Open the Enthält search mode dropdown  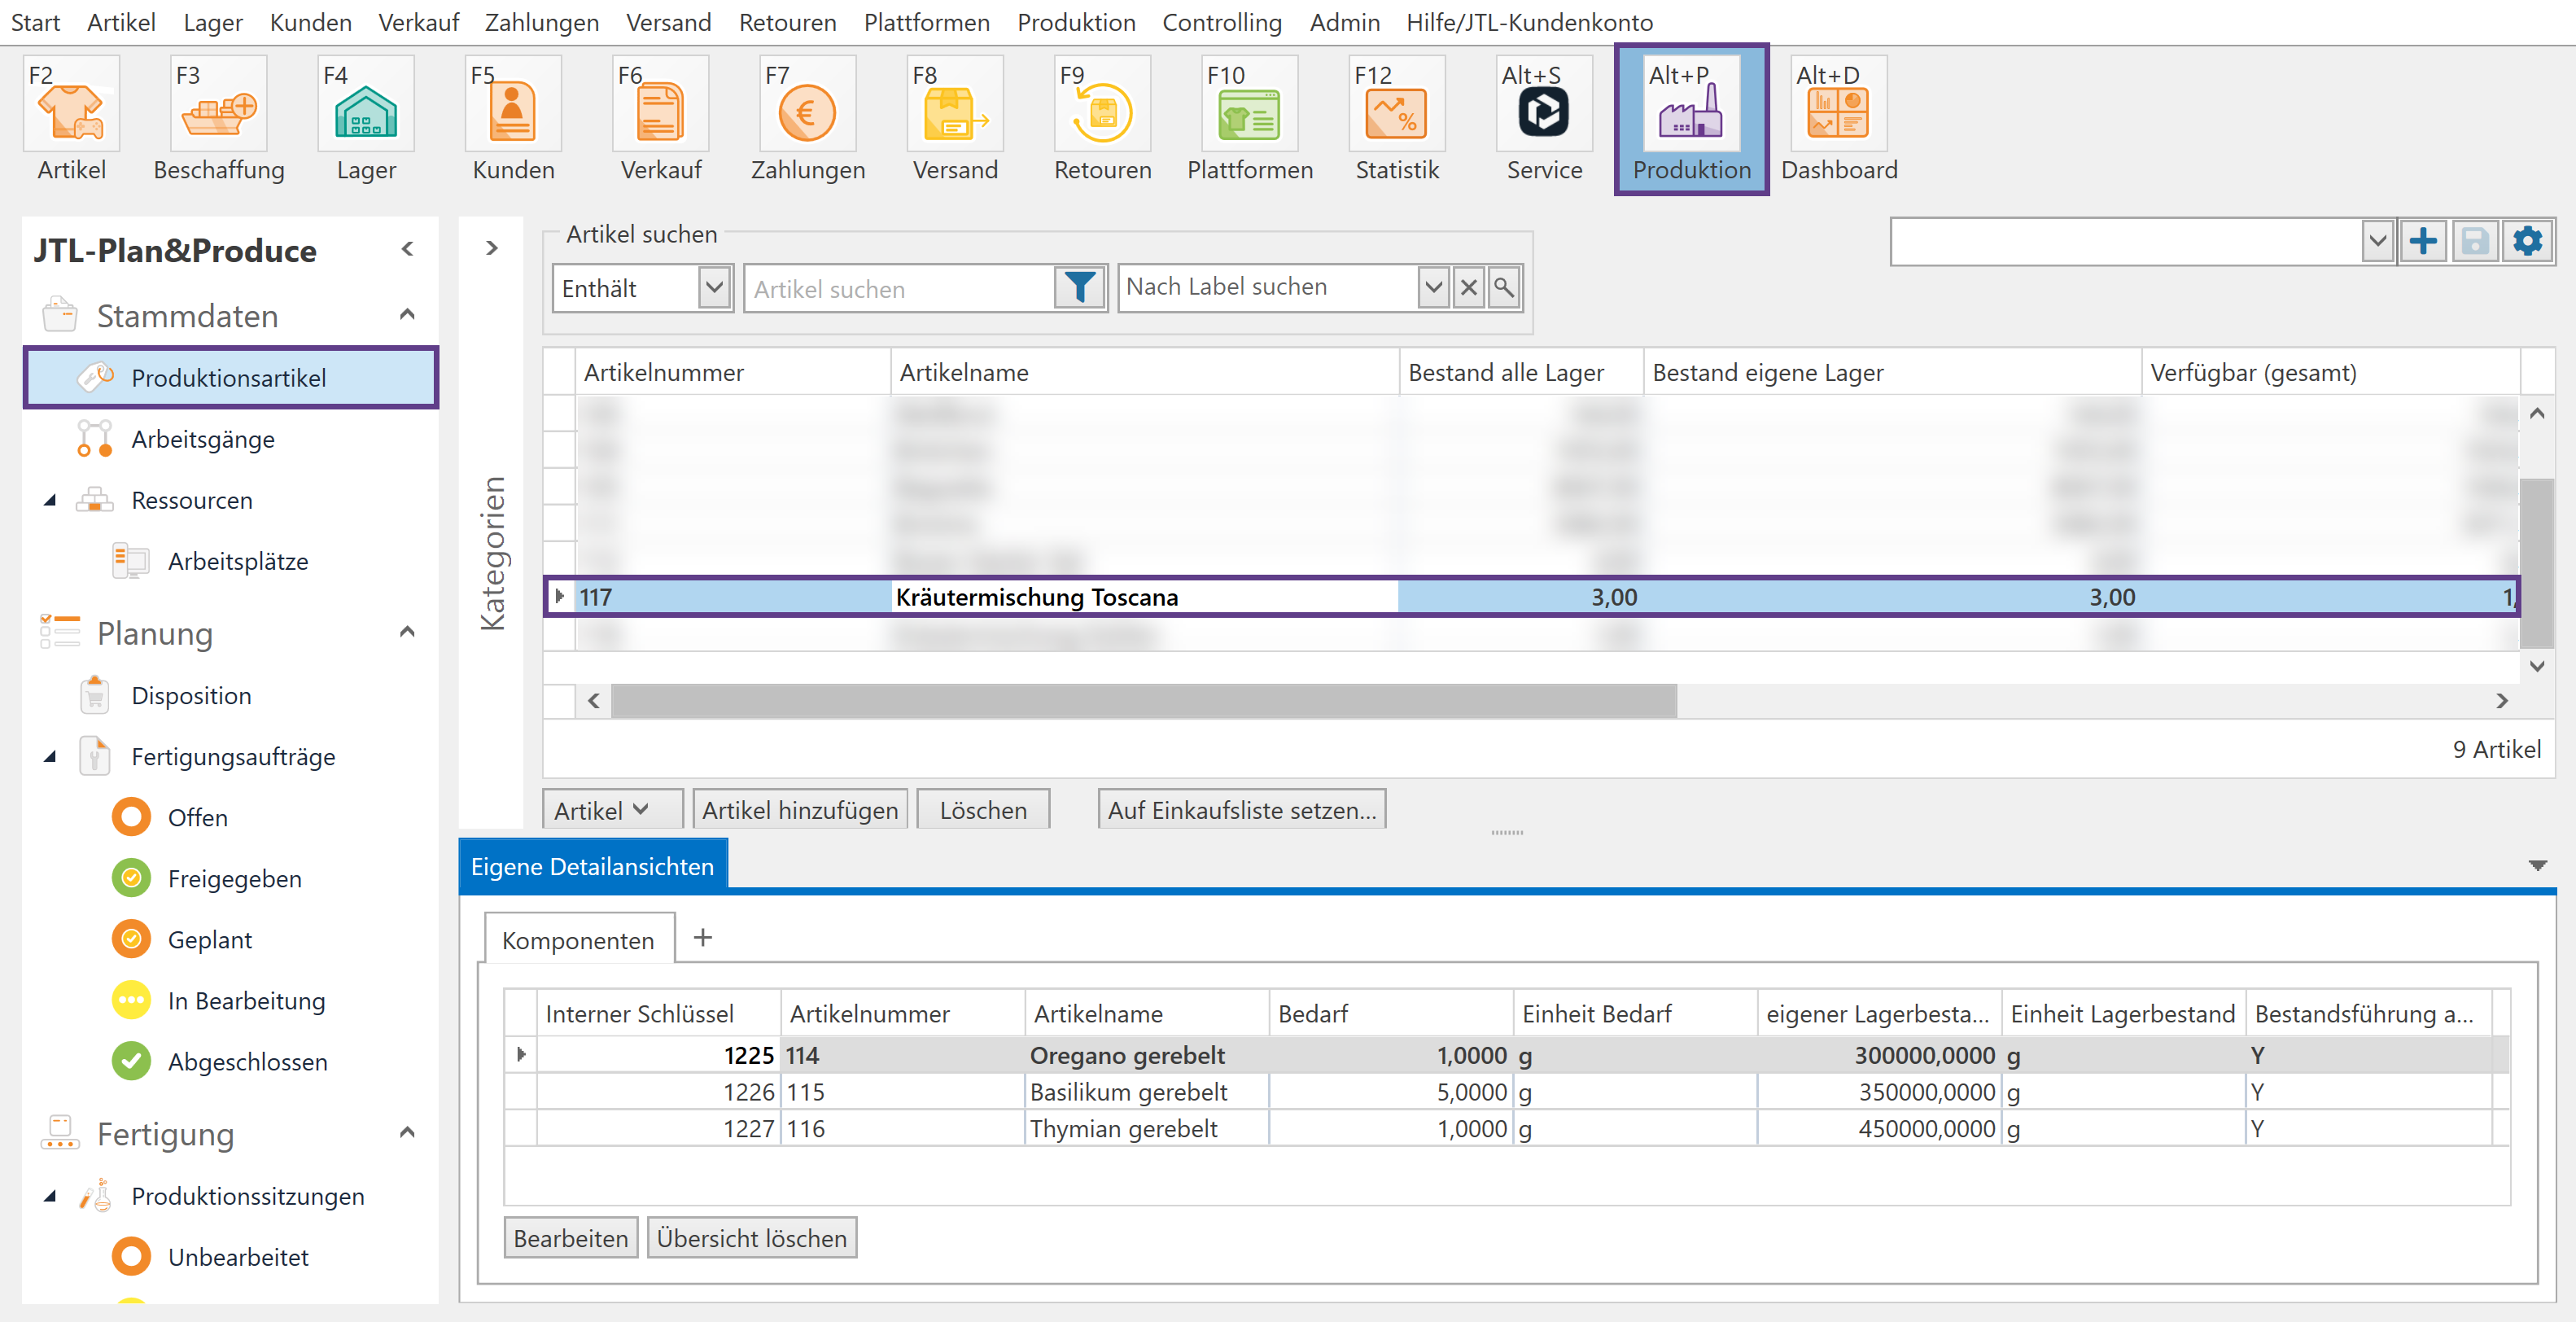click(713, 288)
